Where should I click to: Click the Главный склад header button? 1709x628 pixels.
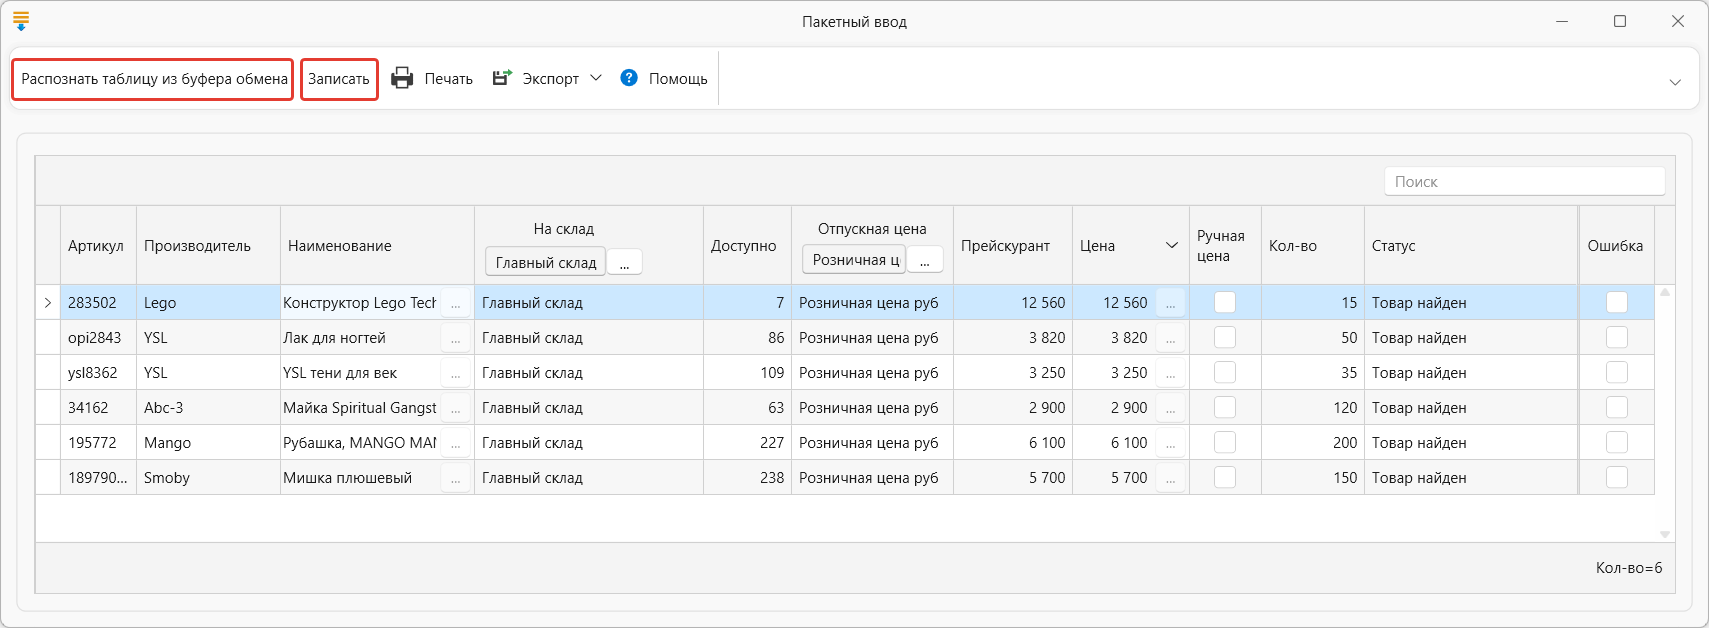click(x=545, y=262)
